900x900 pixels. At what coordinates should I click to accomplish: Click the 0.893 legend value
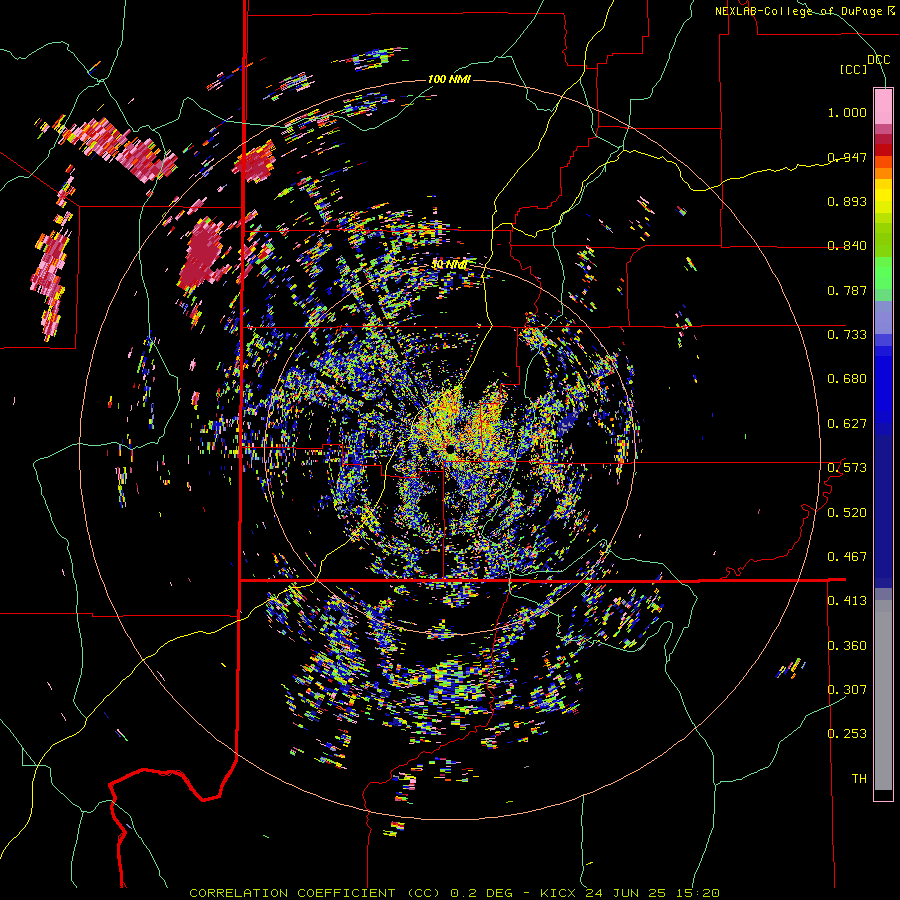point(847,201)
